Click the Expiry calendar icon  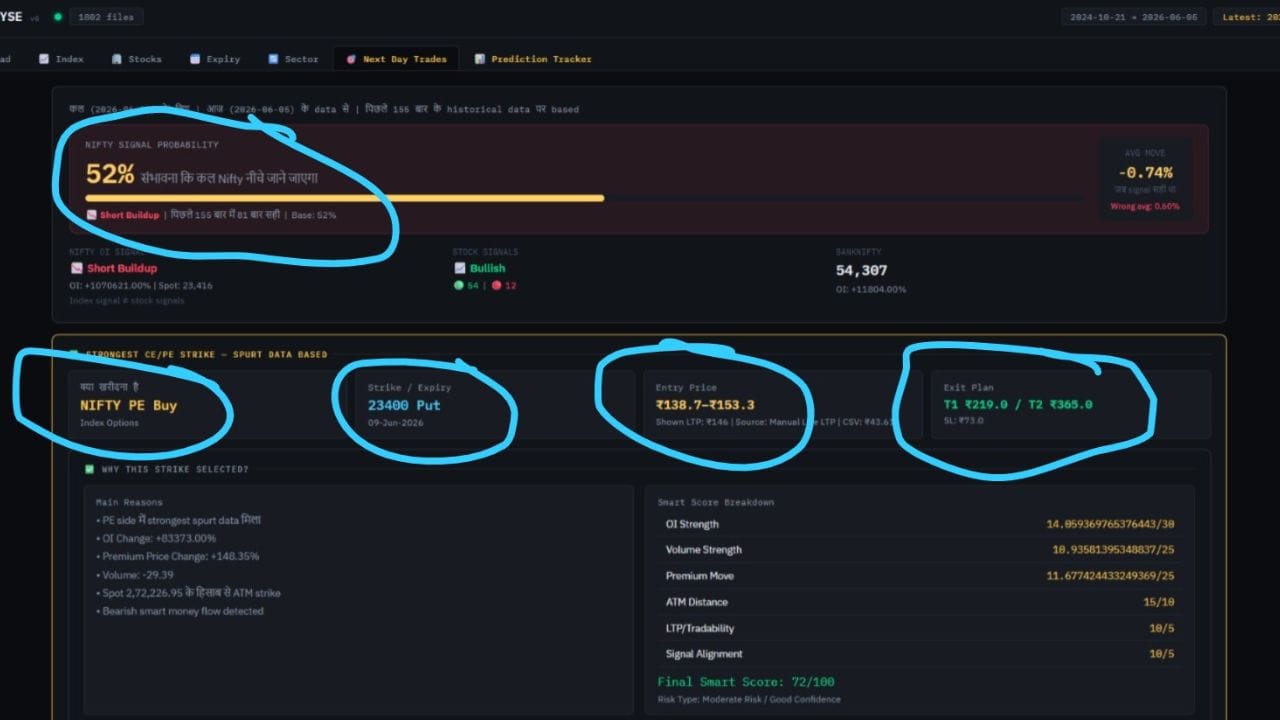pyautogui.click(x=195, y=59)
